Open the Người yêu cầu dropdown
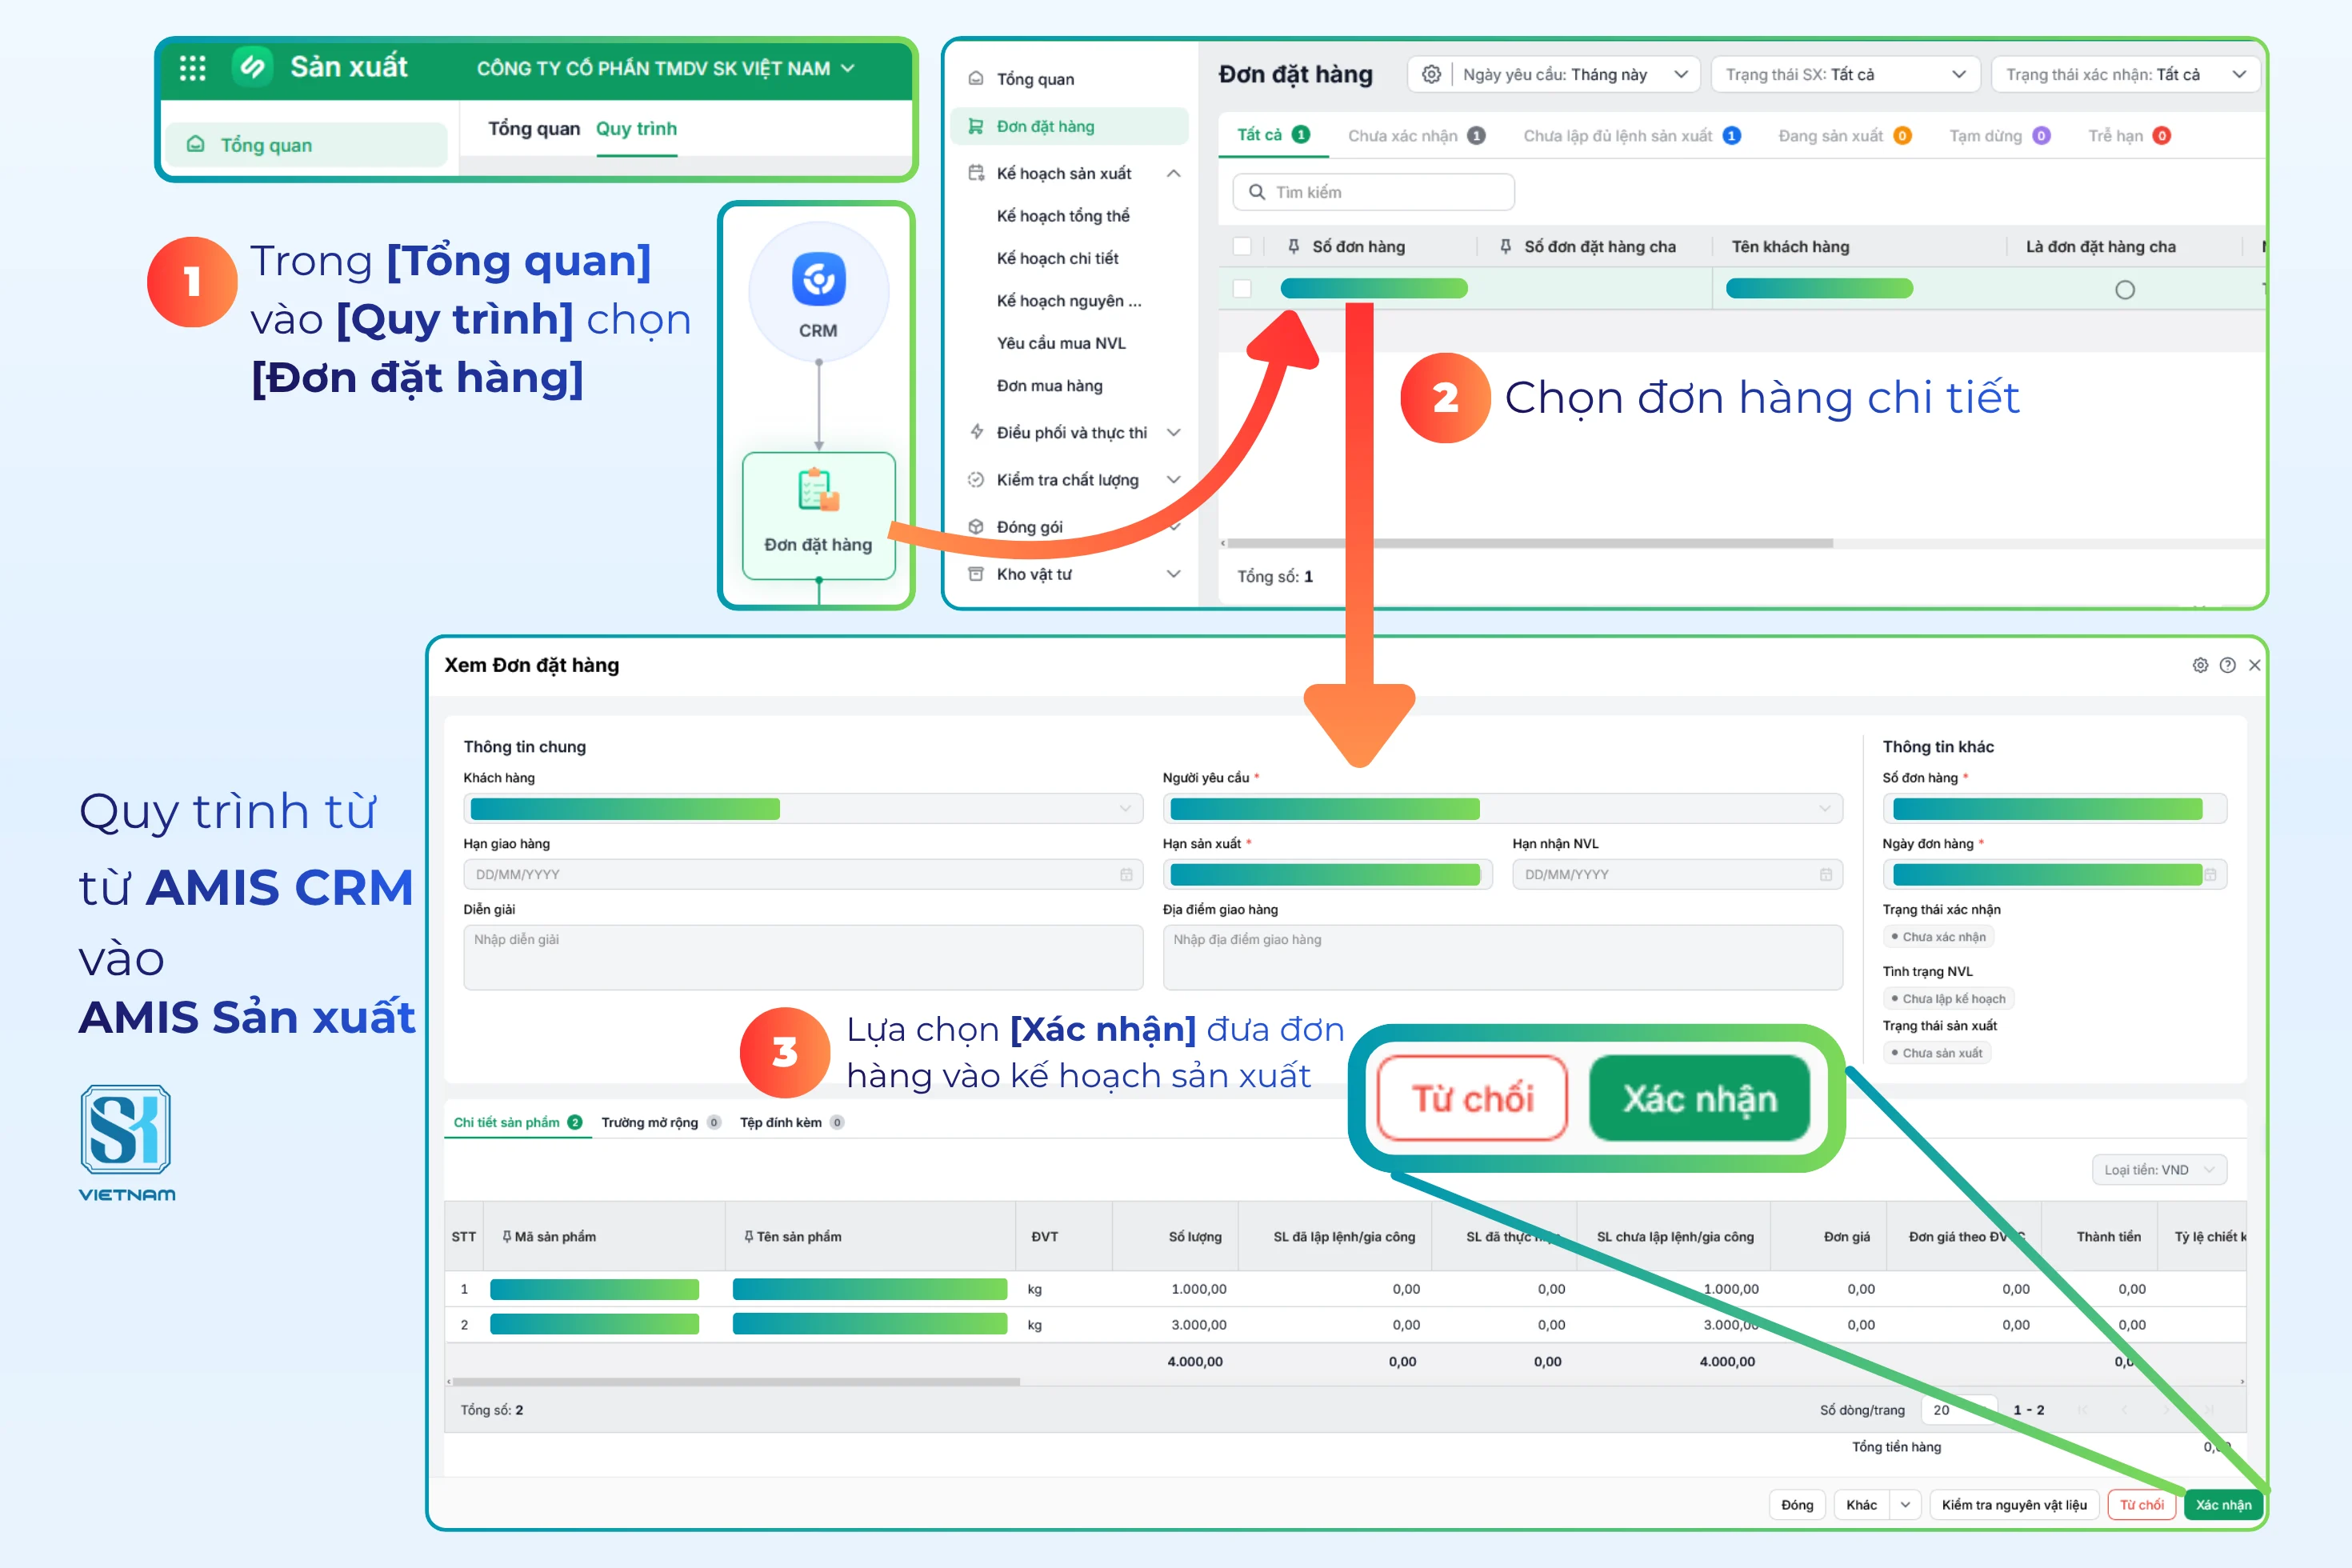The height and width of the screenshot is (1568, 2352). click(1502, 809)
